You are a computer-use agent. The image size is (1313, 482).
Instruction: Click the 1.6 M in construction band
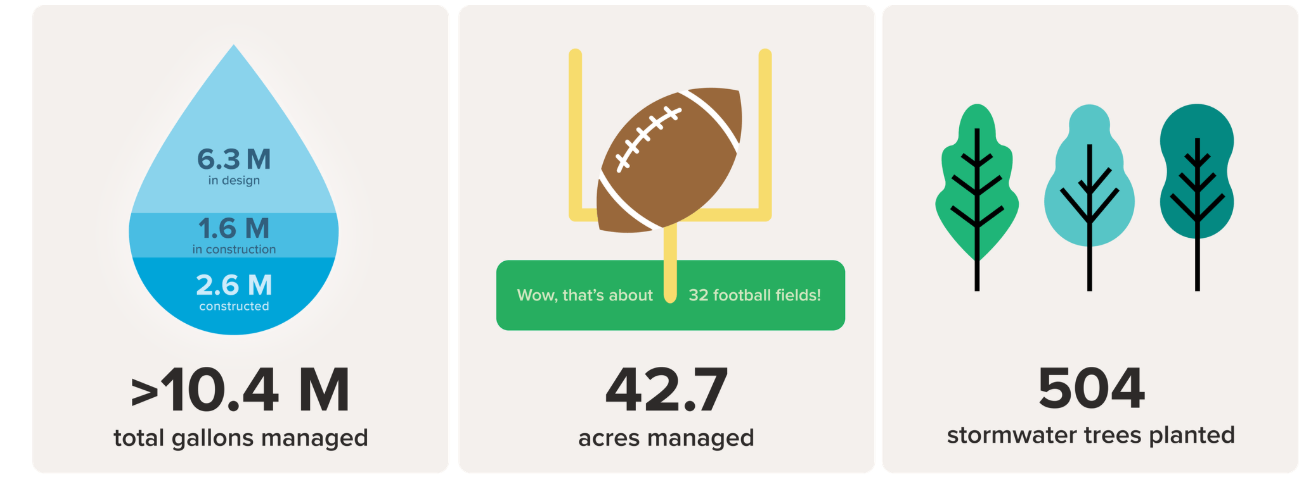pos(234,235)
